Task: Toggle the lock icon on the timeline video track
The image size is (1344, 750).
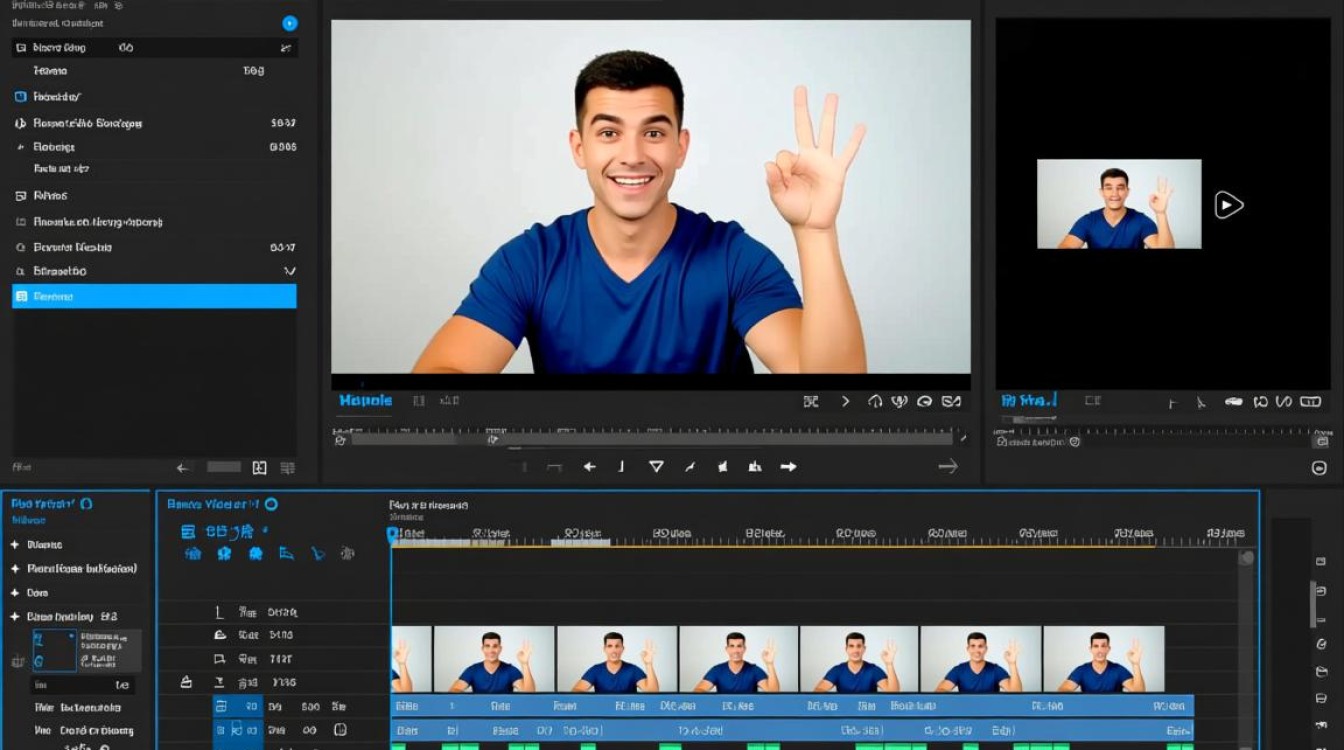Action: pos(186,682)
